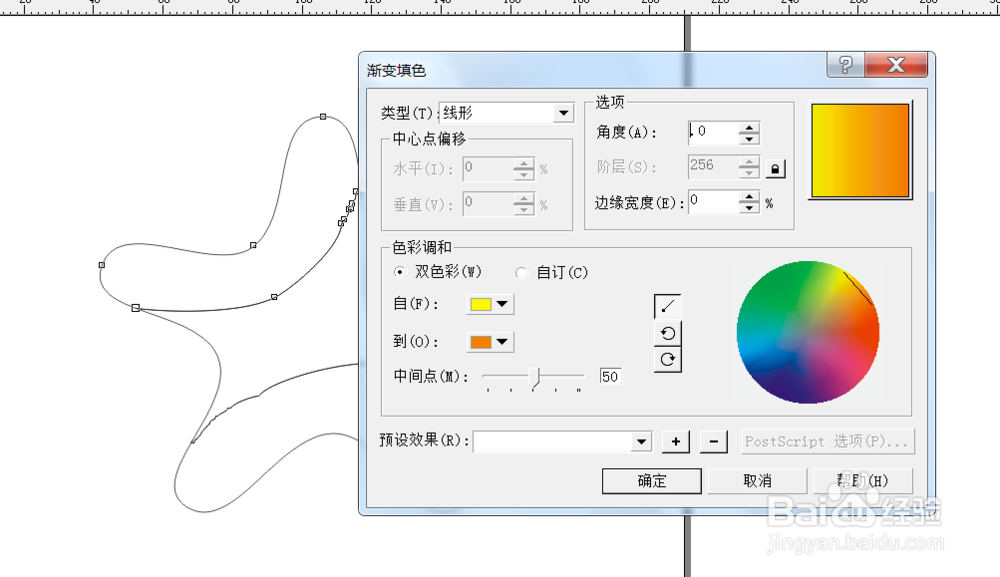Select the gradient direction line tool
Screen dimensions: 1000x577
click(x=667, y=305)
